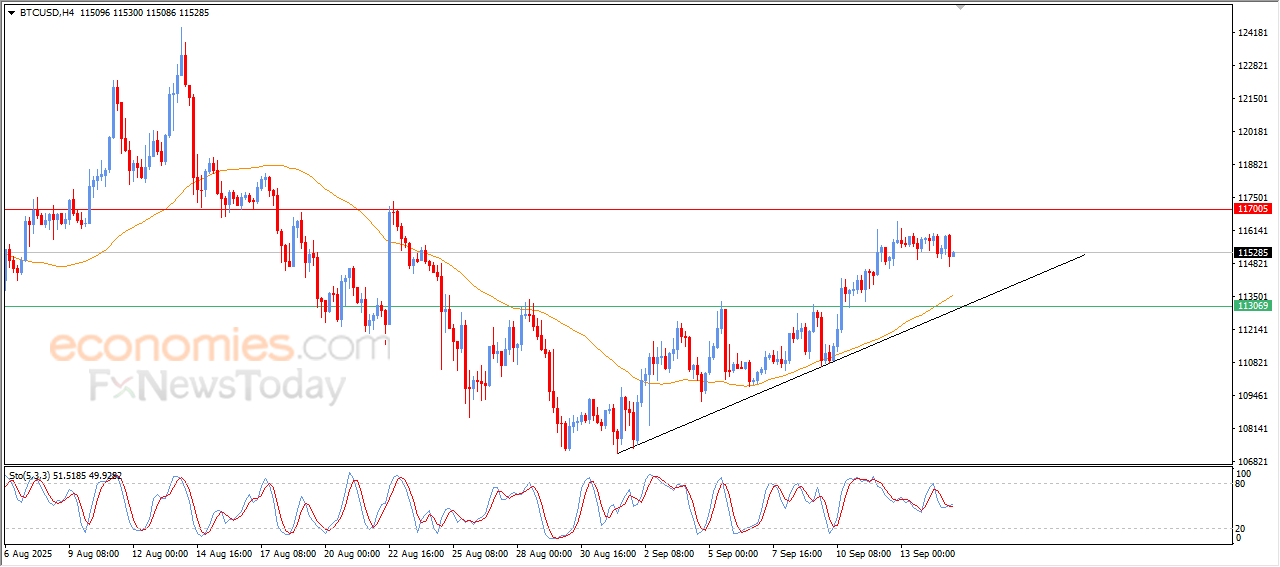Screen dimensions: 1280x567
Task: Click price scale value 106821
Action: point(1253,462)
